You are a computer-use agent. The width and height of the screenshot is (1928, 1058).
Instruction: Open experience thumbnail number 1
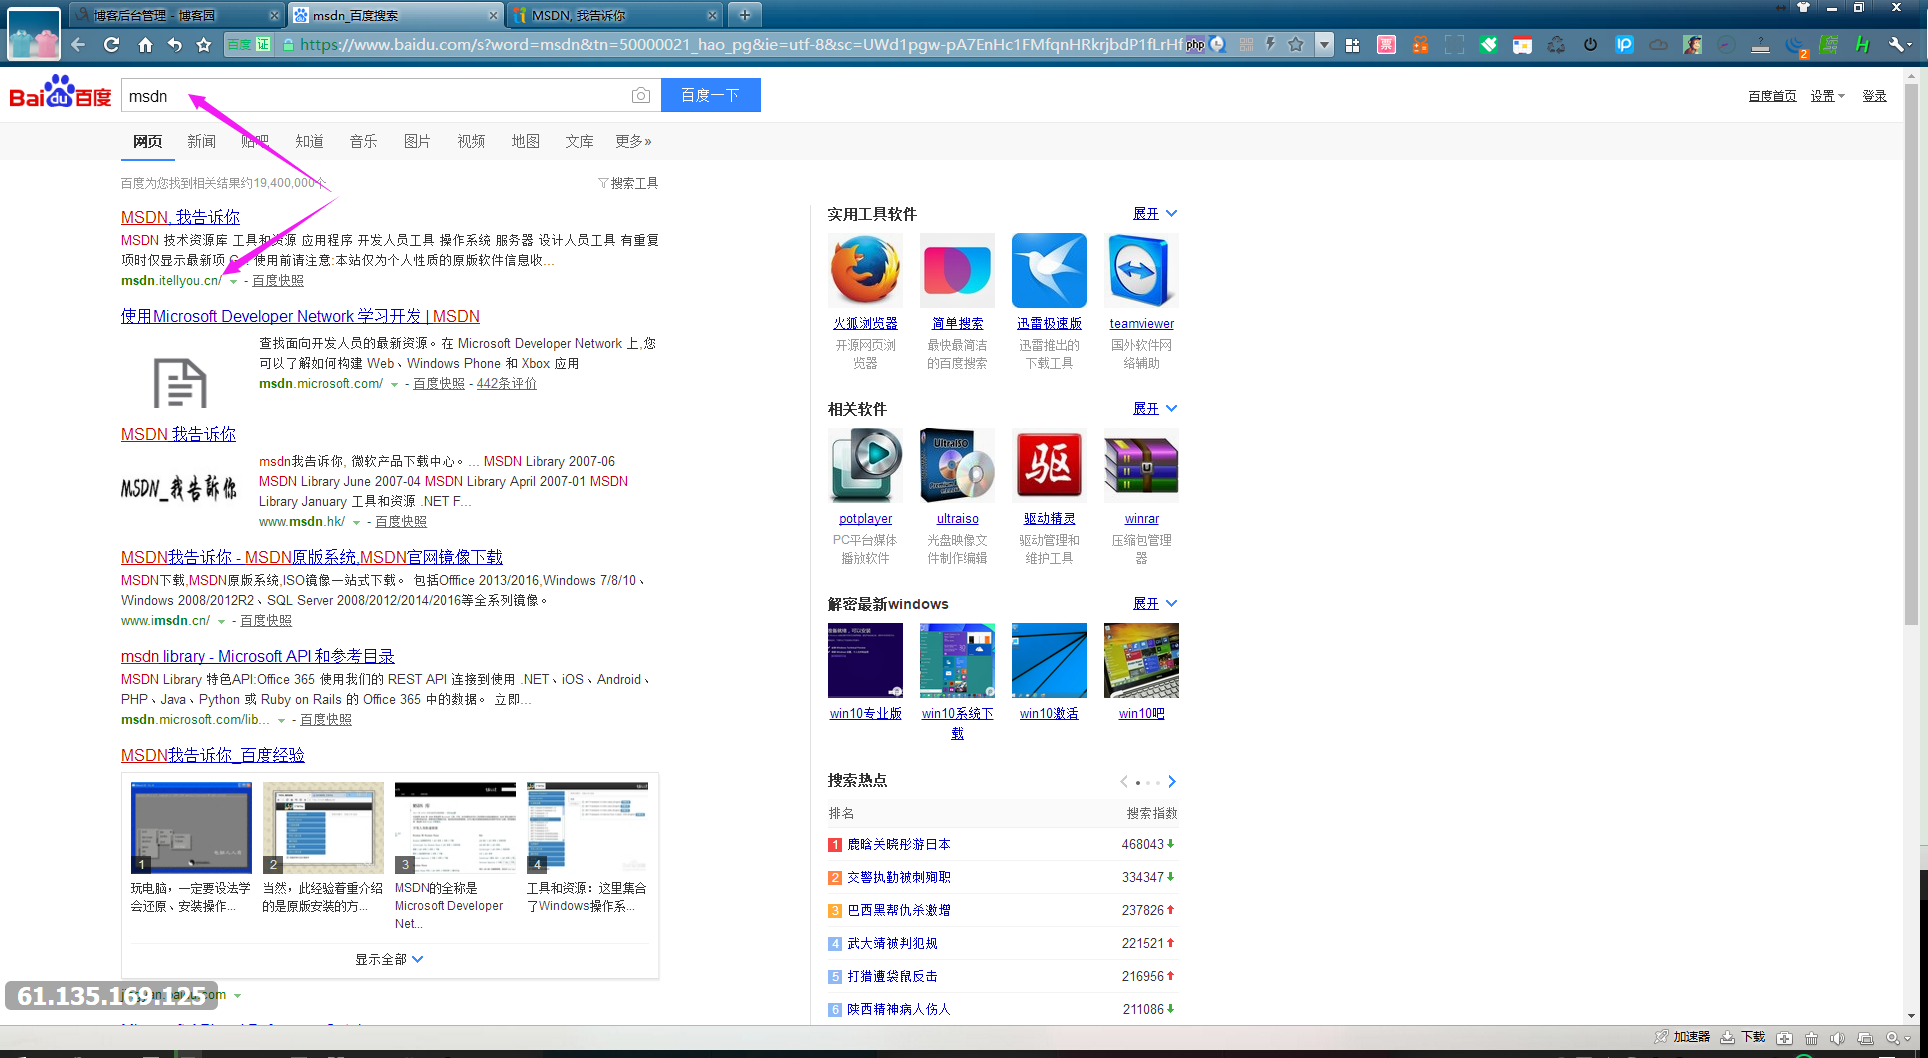click(x=191, y=828)
